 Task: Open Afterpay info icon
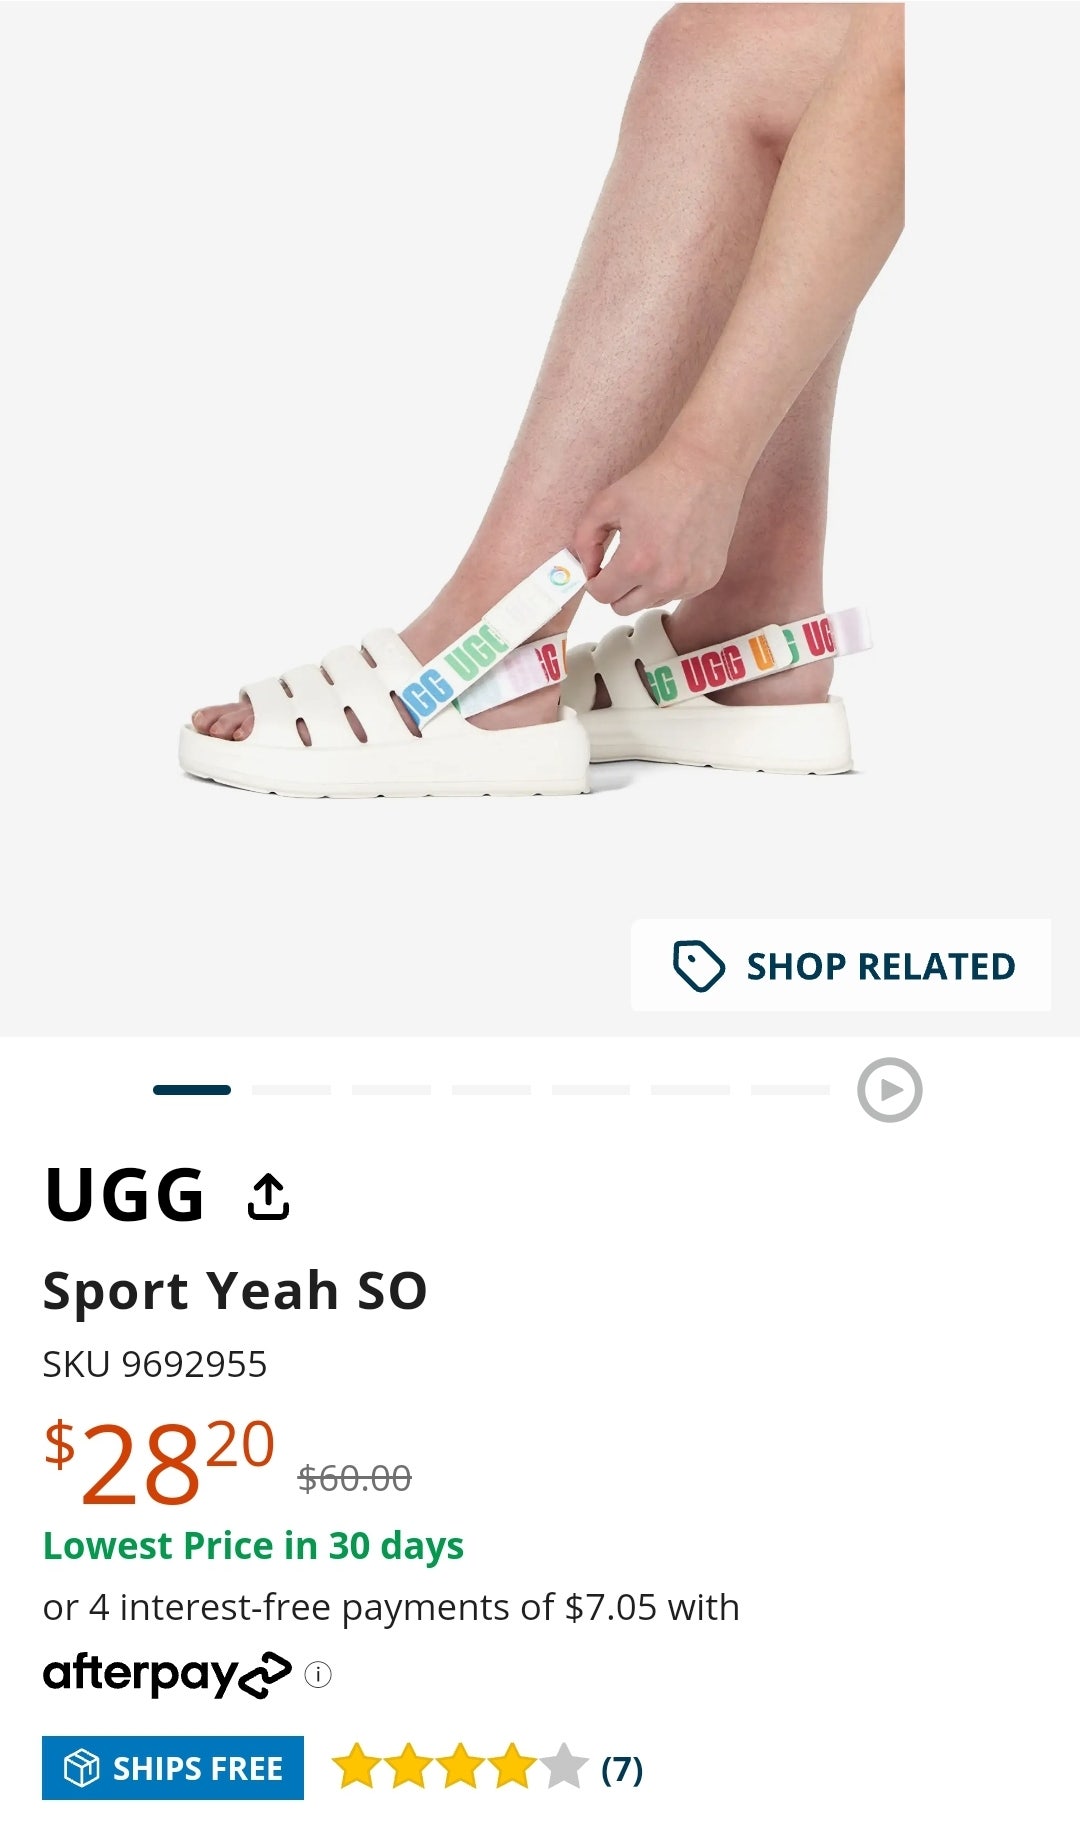click(x=318, y=1674)
